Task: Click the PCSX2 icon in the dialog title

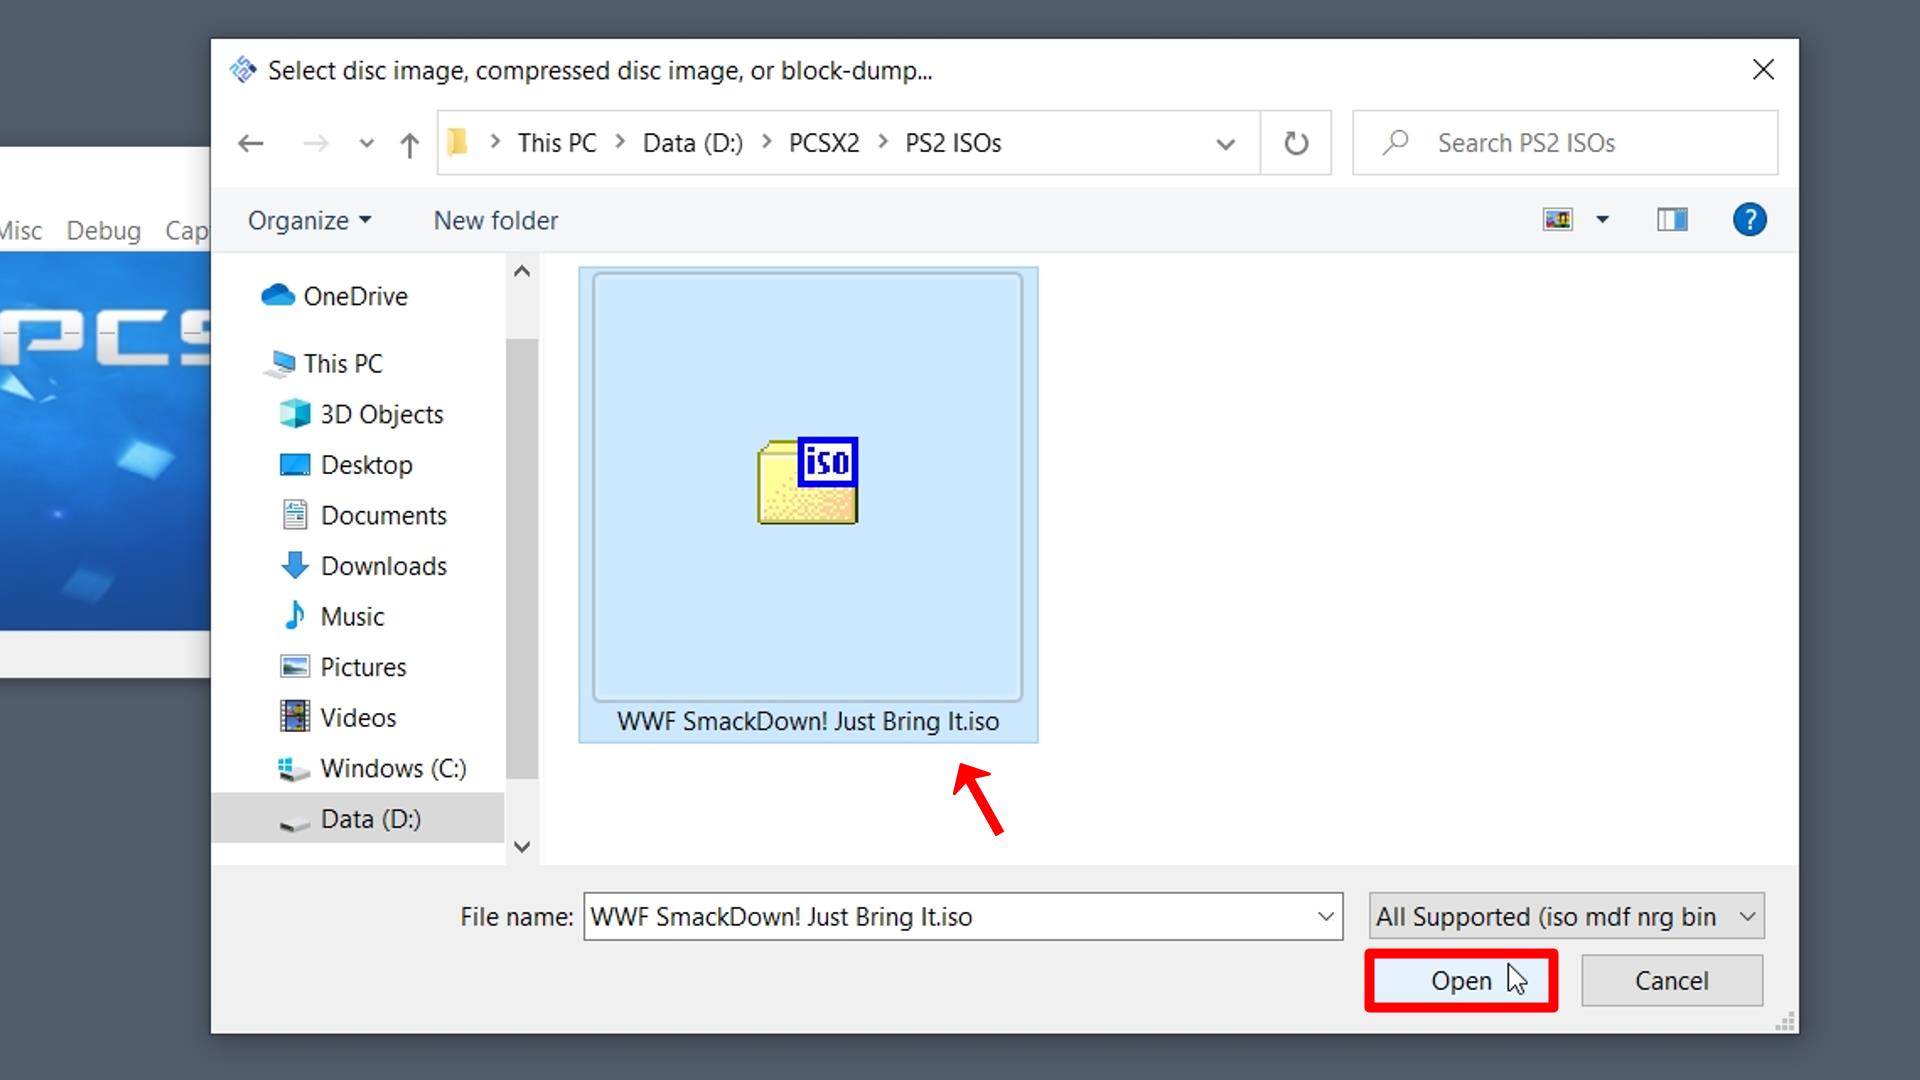Action: 242,70
